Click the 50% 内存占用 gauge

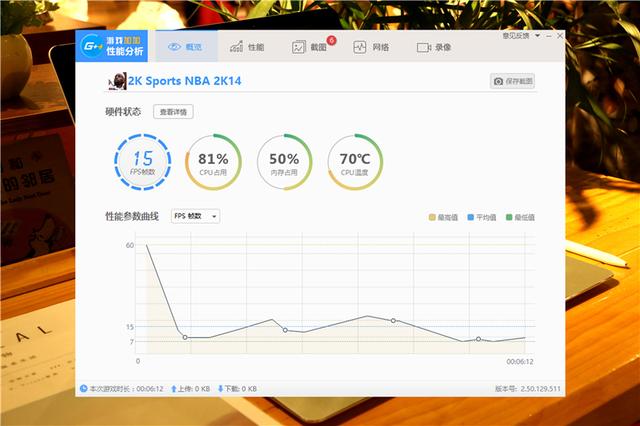[284, 162]
